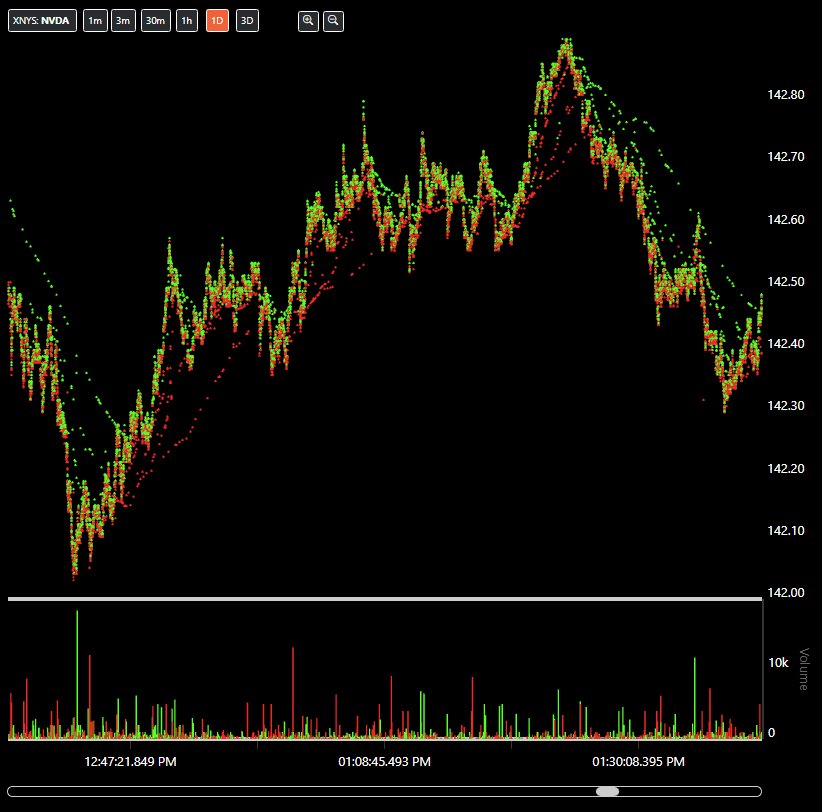Switch to the 1m timeframe

pyautogui.click(x=95, y=21)
